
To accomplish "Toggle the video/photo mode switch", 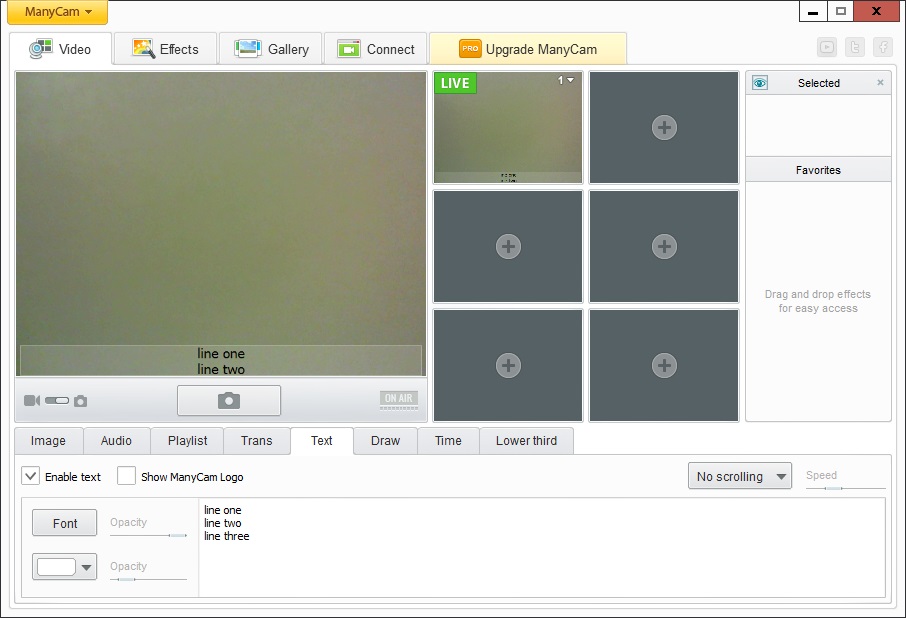I will click(x=57, y=401).
